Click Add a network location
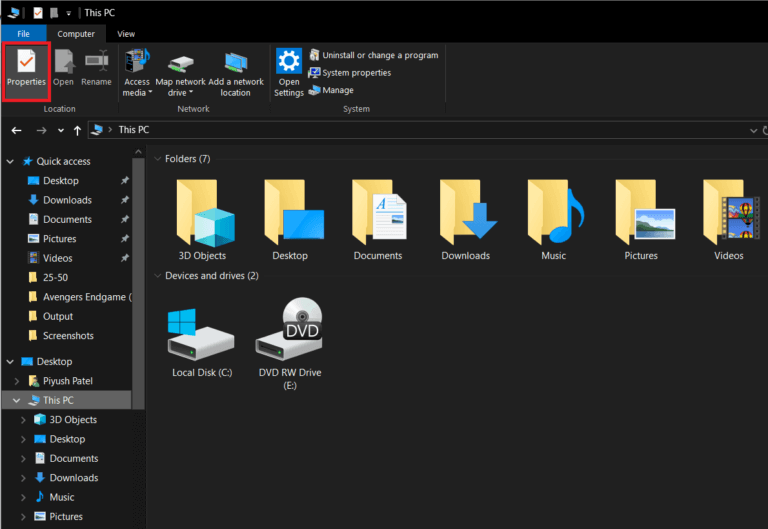 click(x=236, y=72)
